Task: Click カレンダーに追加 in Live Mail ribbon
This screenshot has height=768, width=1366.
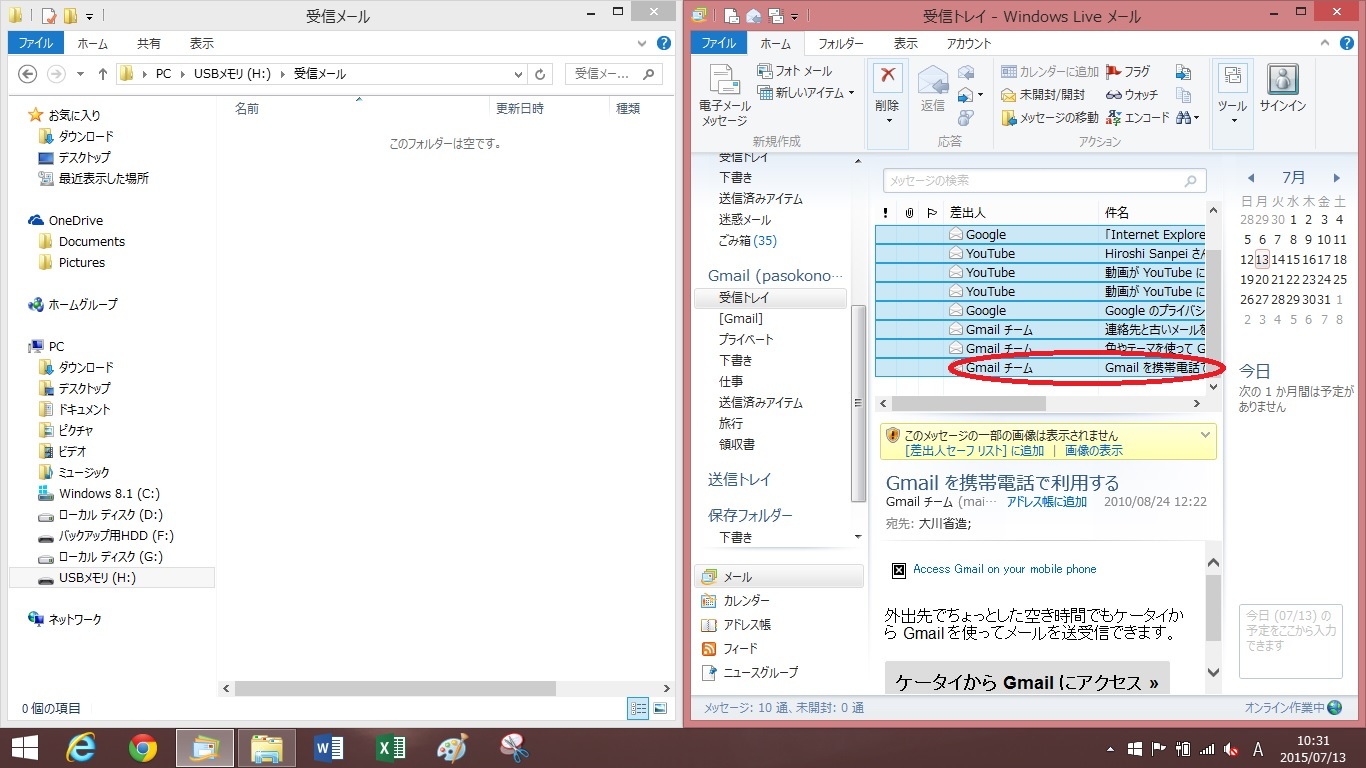Action: tap(1050, 72)
